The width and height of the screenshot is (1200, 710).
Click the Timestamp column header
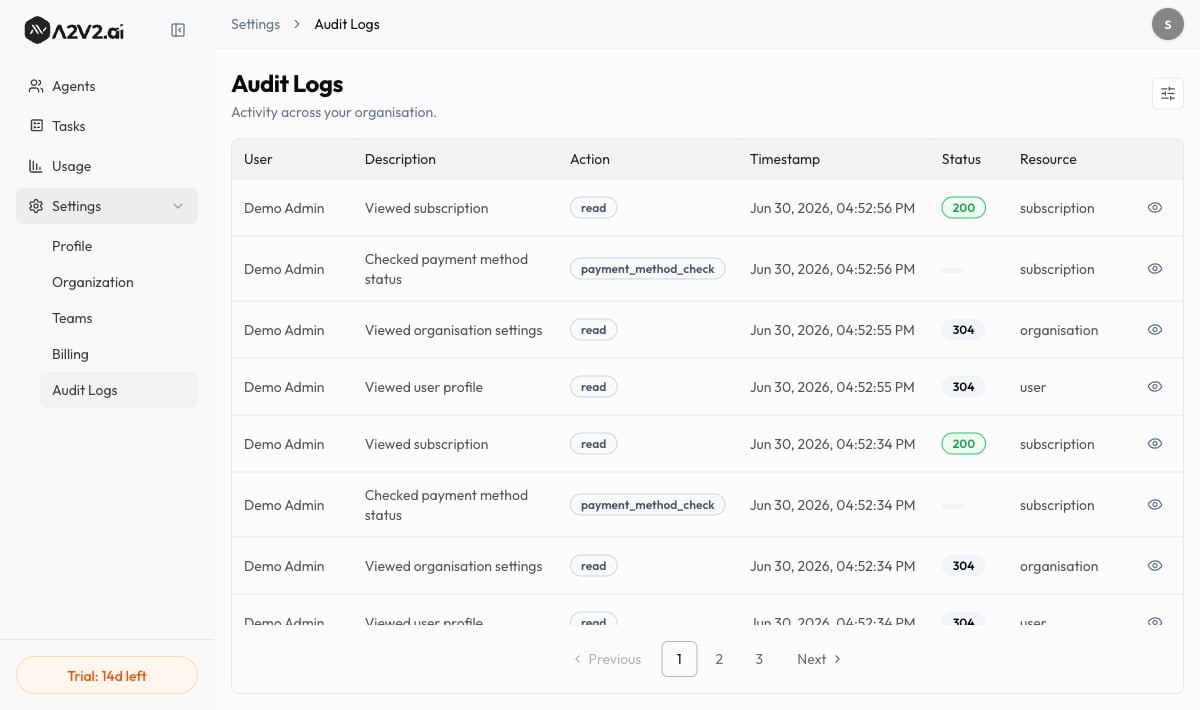tap(785, 159)
